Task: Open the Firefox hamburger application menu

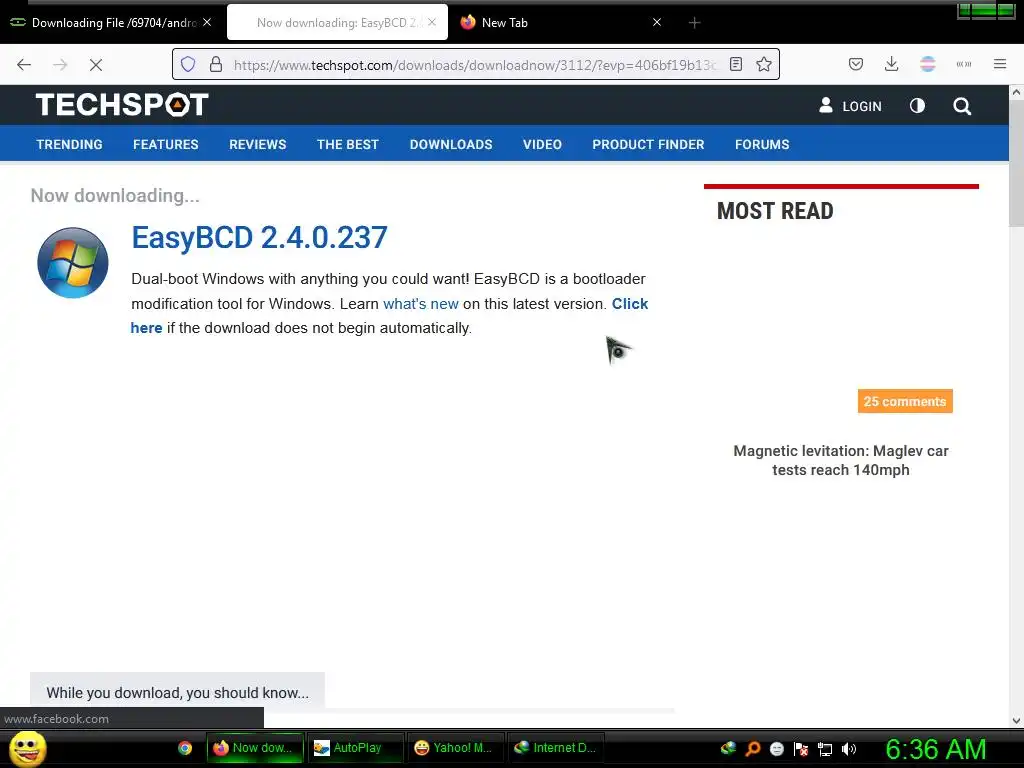Action: pyautogui.click(x=999, y=64)
